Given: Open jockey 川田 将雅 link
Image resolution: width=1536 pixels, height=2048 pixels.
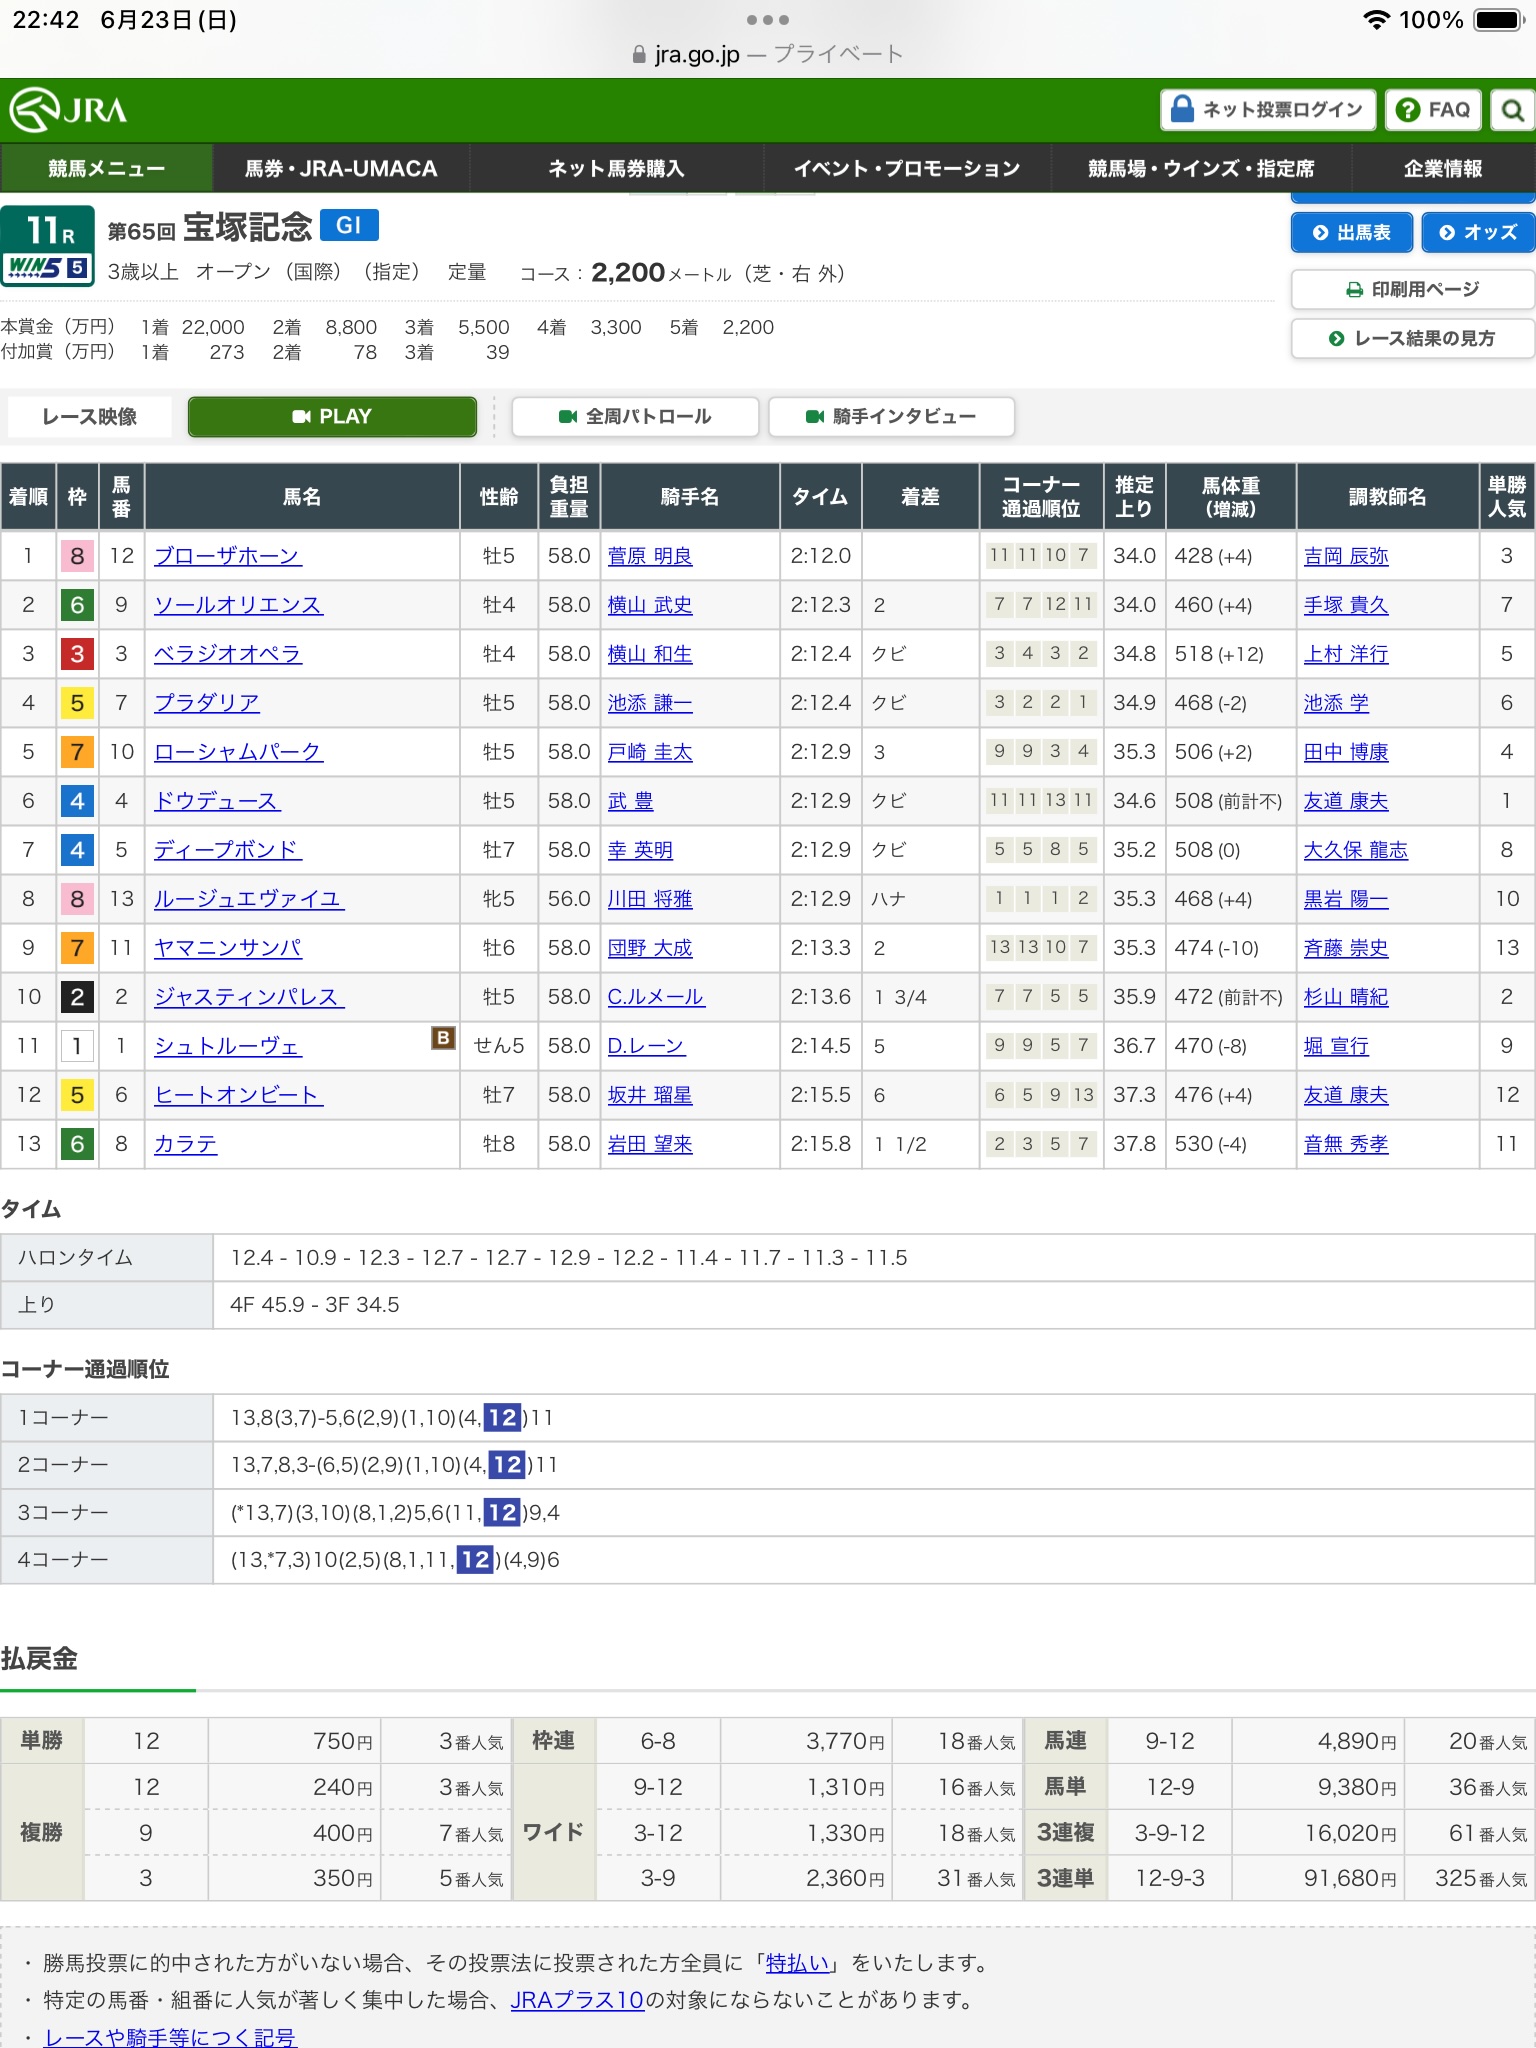Looking at the screenshot, I should click(650, 899).
